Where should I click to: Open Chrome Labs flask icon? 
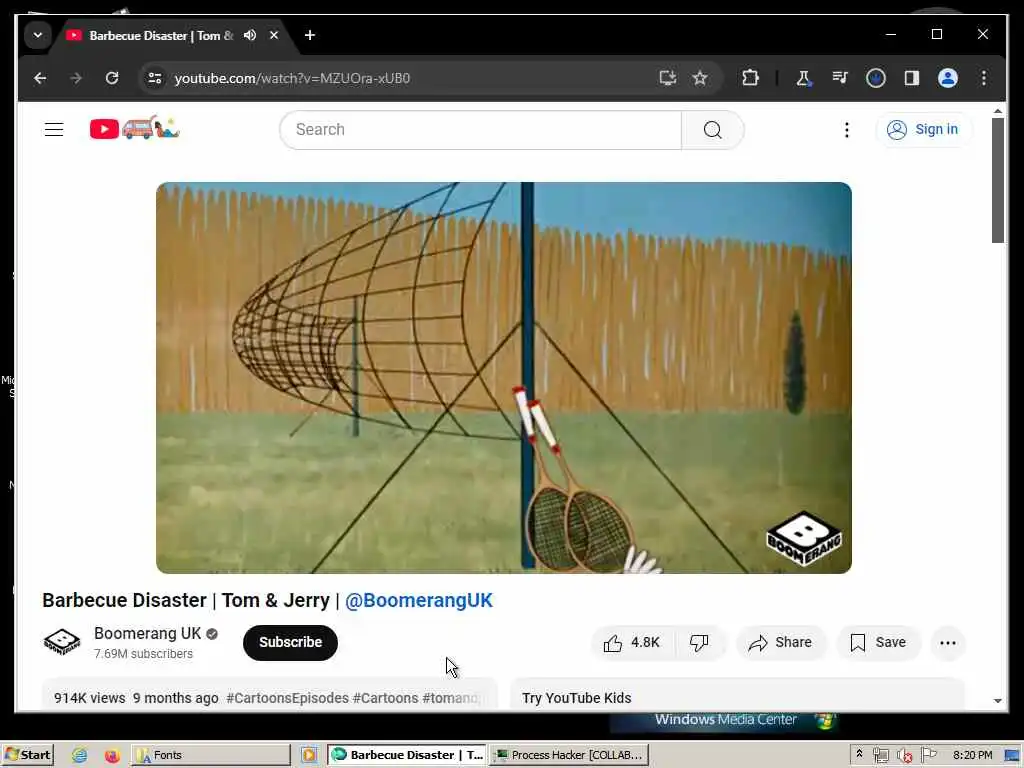803,78
